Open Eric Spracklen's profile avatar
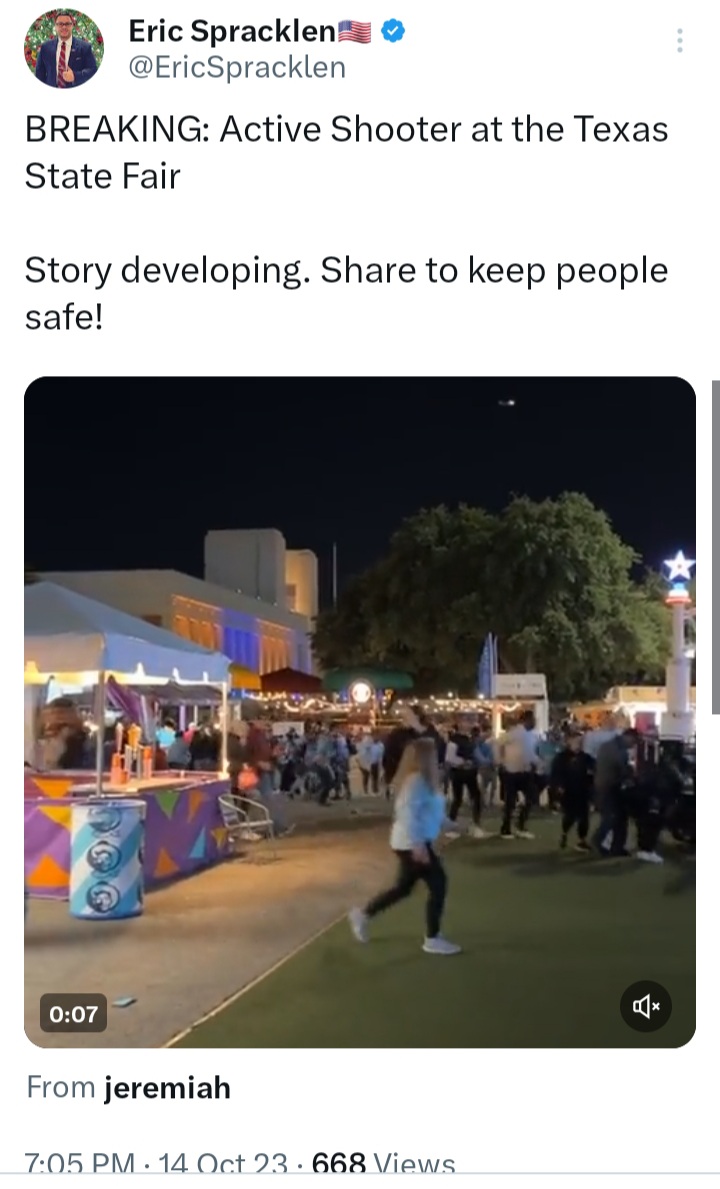The height and width of the screenshot is (1189, 720). [x=64, y=49]
